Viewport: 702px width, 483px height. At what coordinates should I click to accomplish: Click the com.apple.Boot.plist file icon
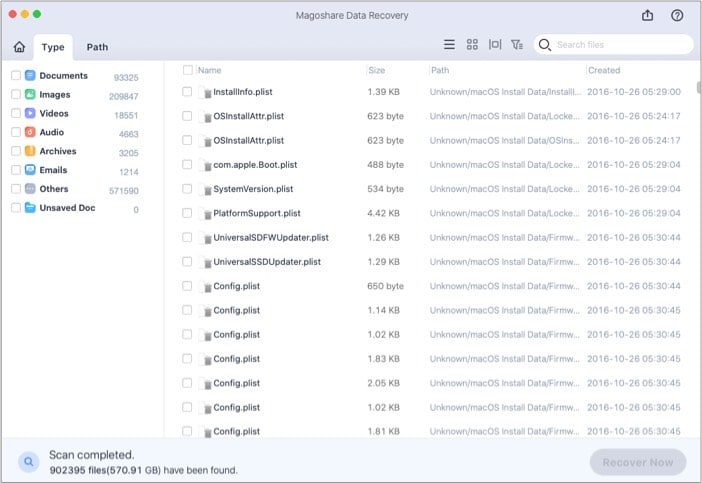(x=206, y=165)
